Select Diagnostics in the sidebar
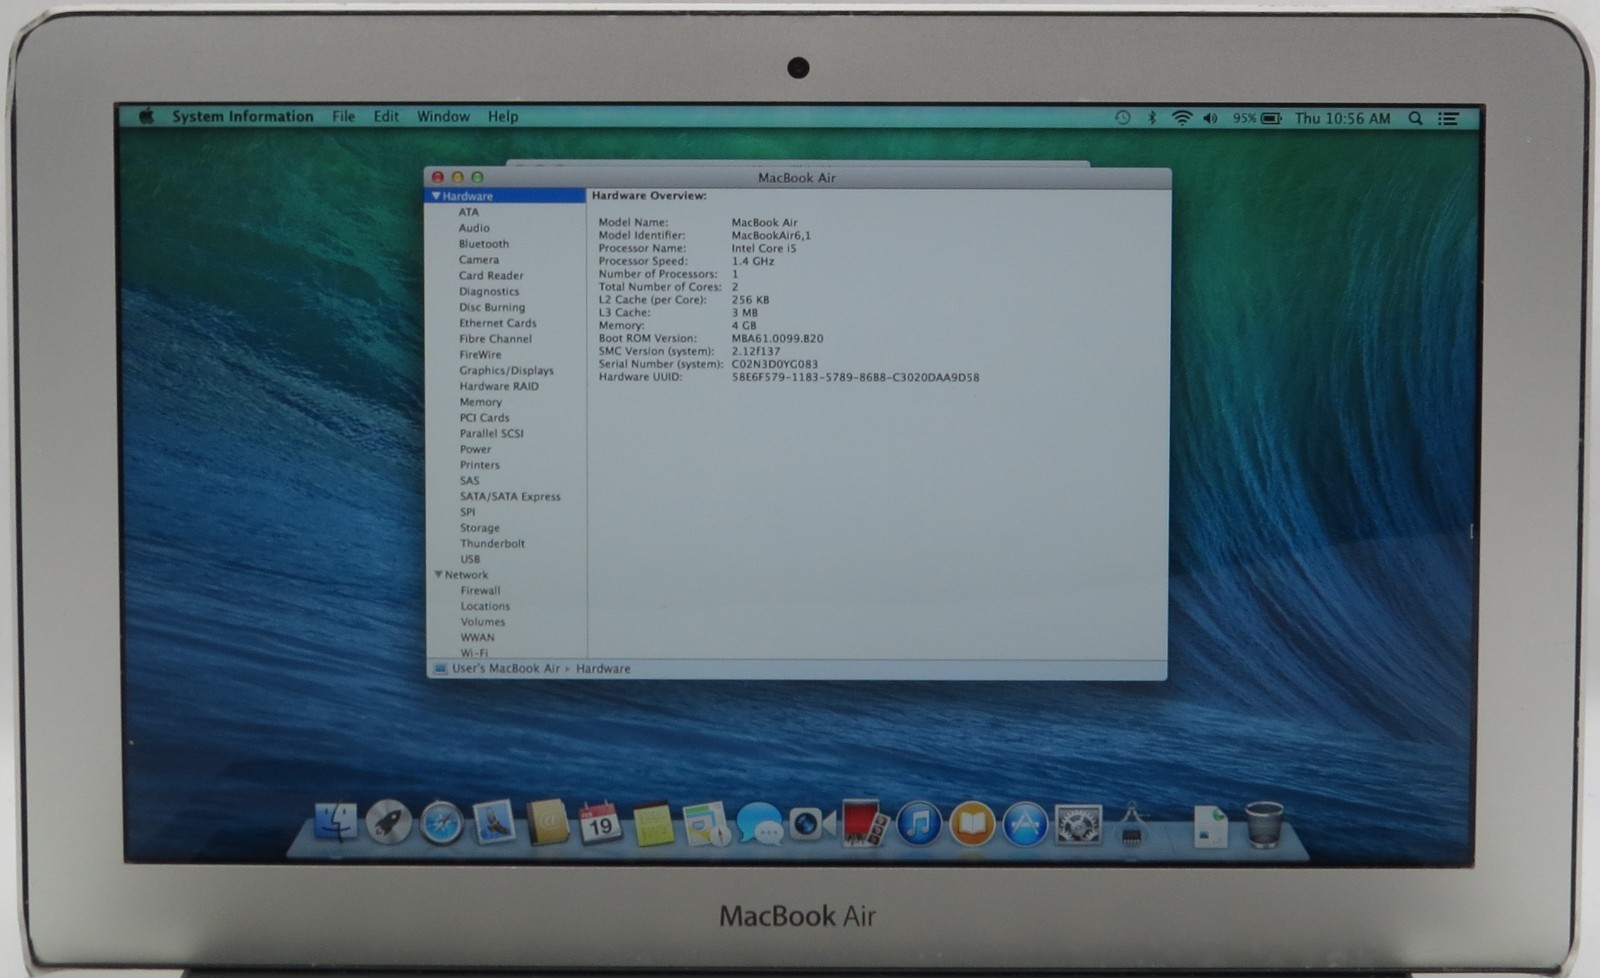The height and width of the screenshot is (978, 1600). coord(489,292)
